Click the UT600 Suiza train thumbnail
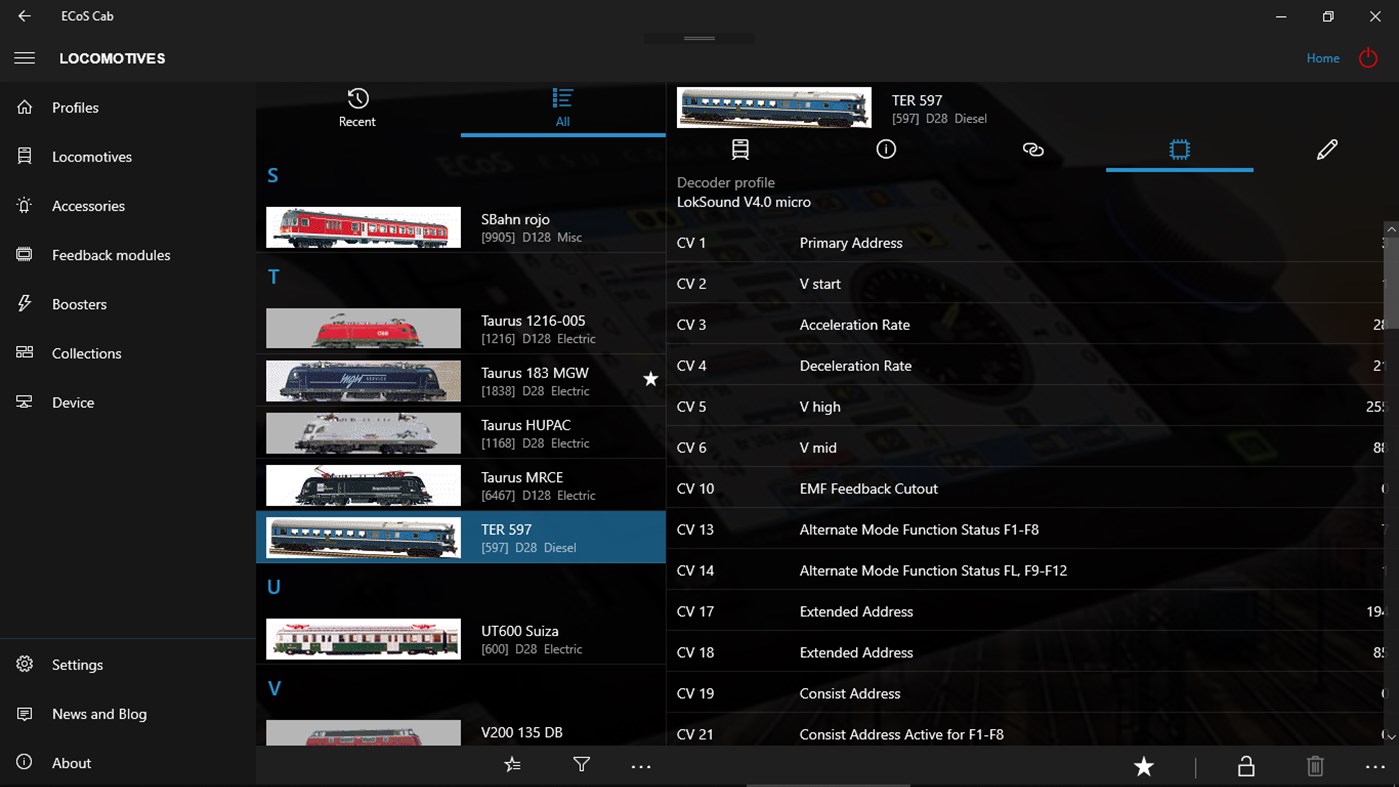The width and height of the screenshot is (1399, 787). coord(363,639)
